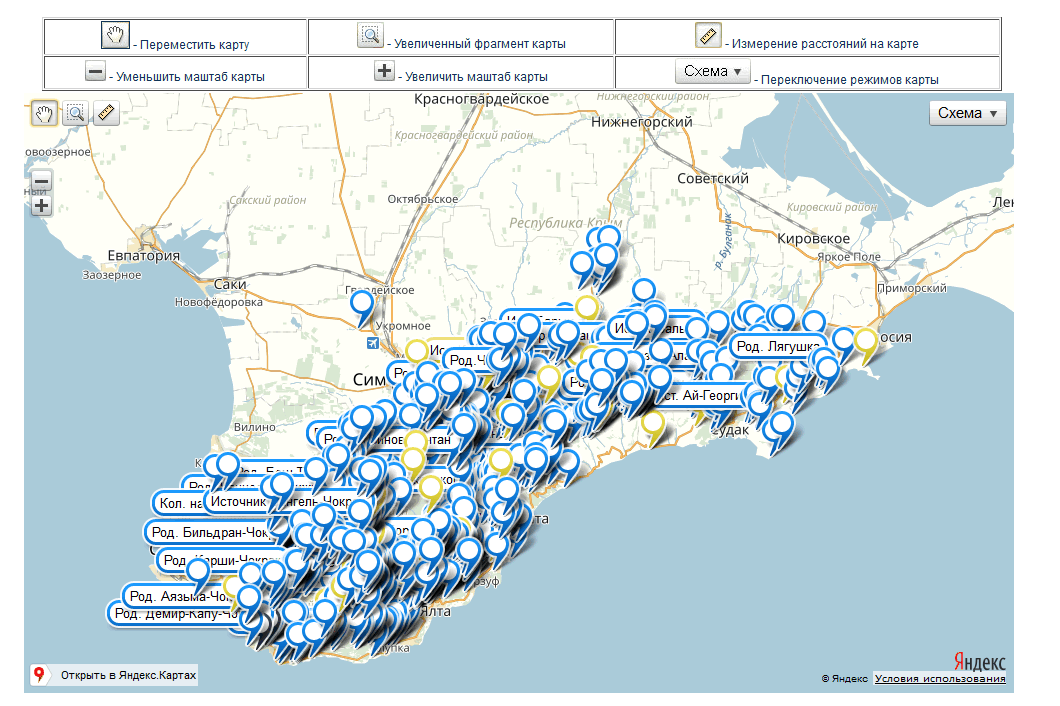The width and height of the screenshot is (1060, 706).
Task: Click the red Yandex pin icon
Action: pos(40,674)
